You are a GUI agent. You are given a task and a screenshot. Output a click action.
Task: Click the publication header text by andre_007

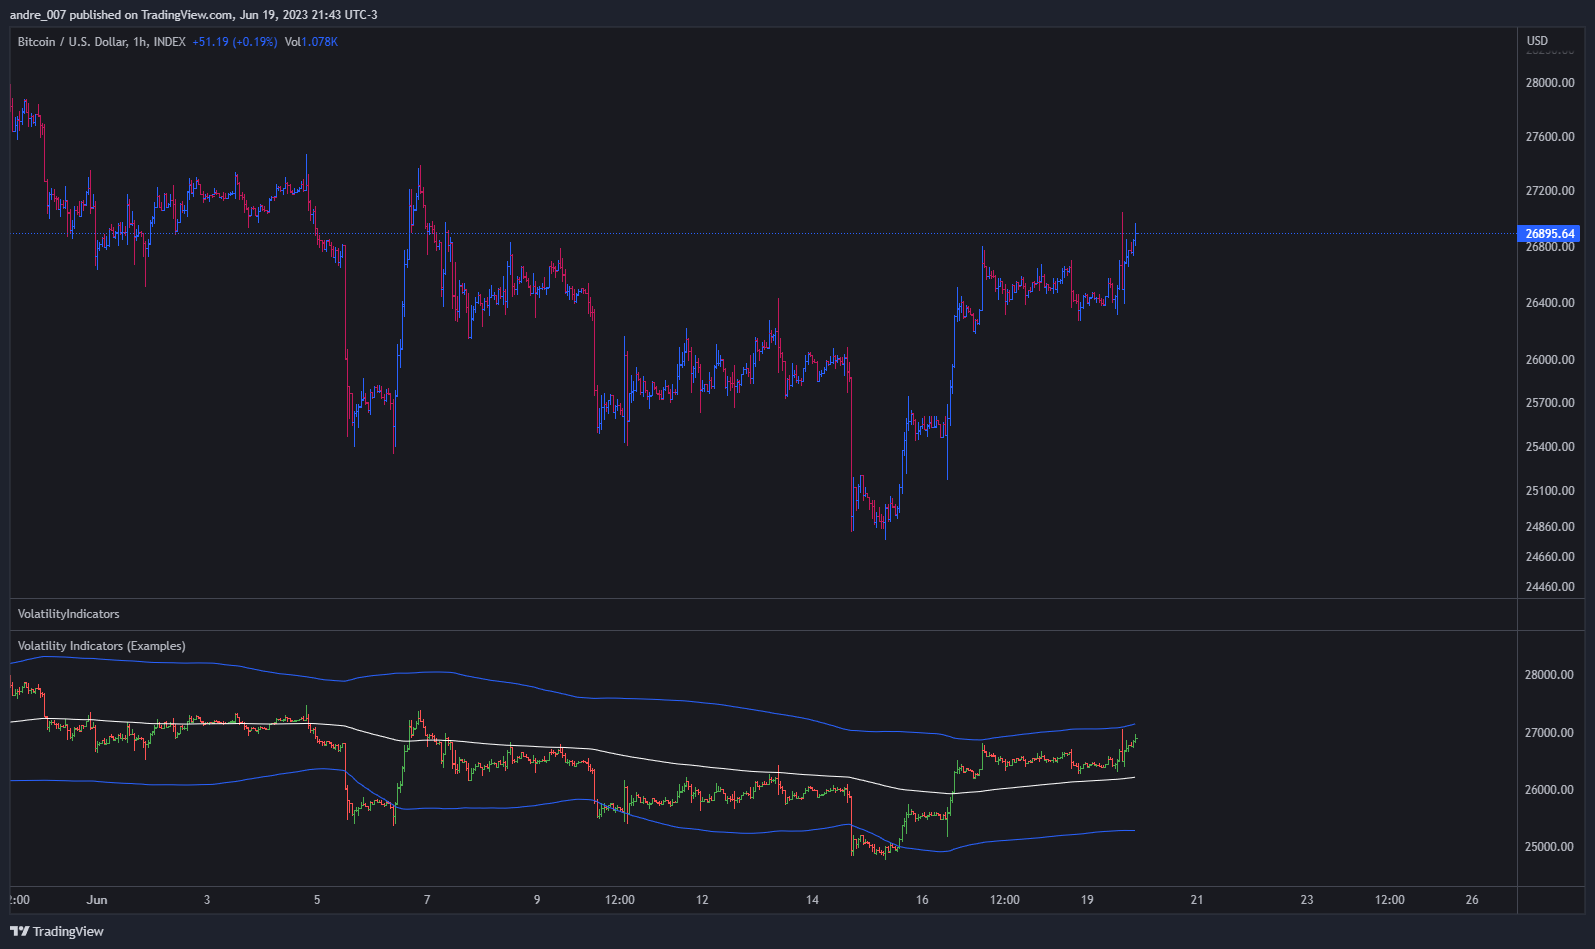tap(194, 15)
